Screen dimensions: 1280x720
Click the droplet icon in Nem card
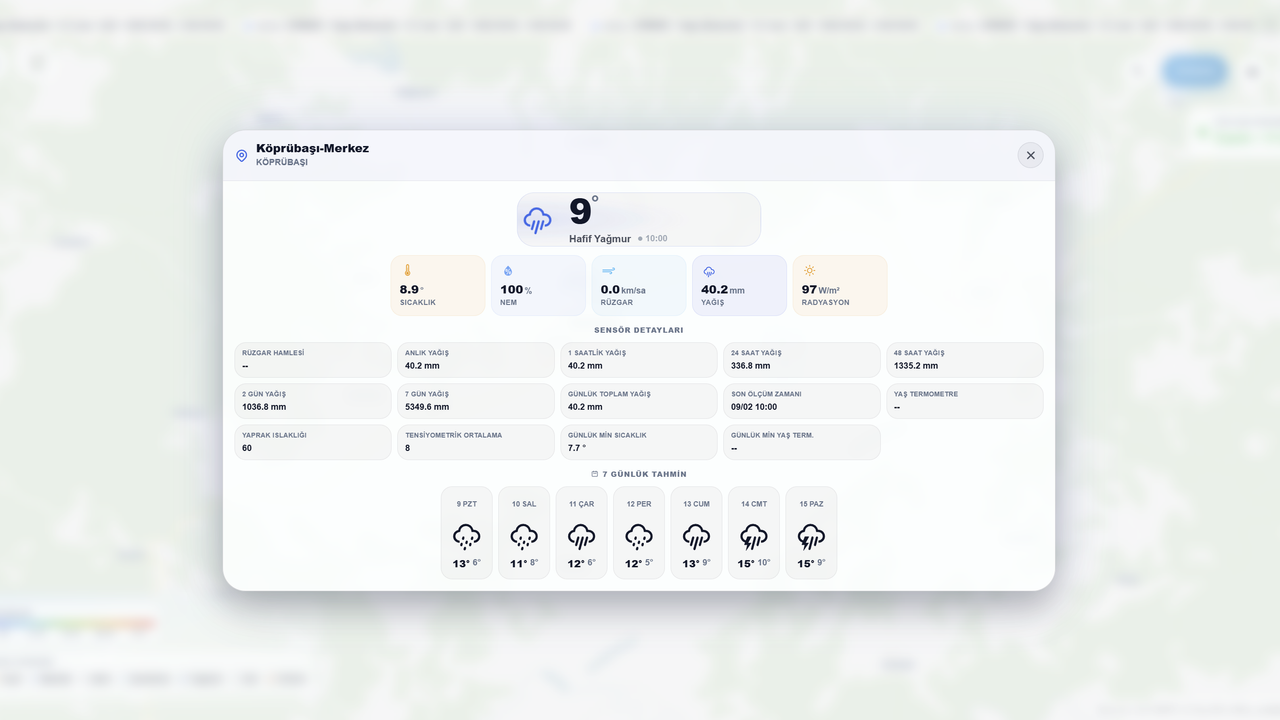pos(507,271)
